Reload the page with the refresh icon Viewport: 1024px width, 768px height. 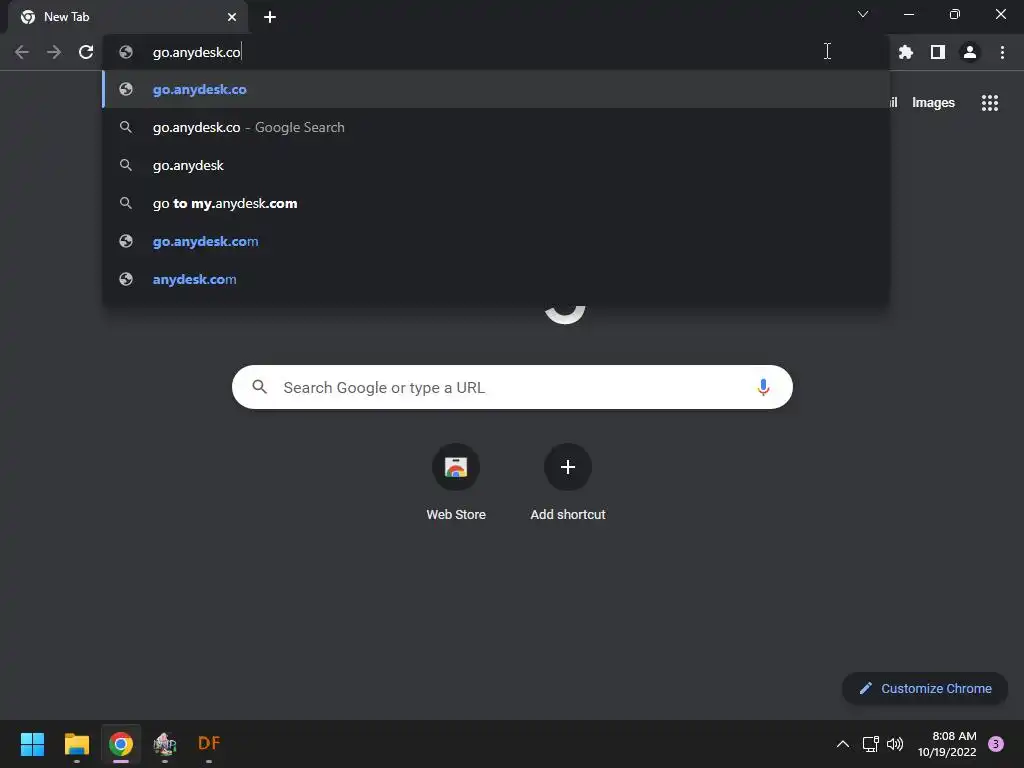pos(86,52)
